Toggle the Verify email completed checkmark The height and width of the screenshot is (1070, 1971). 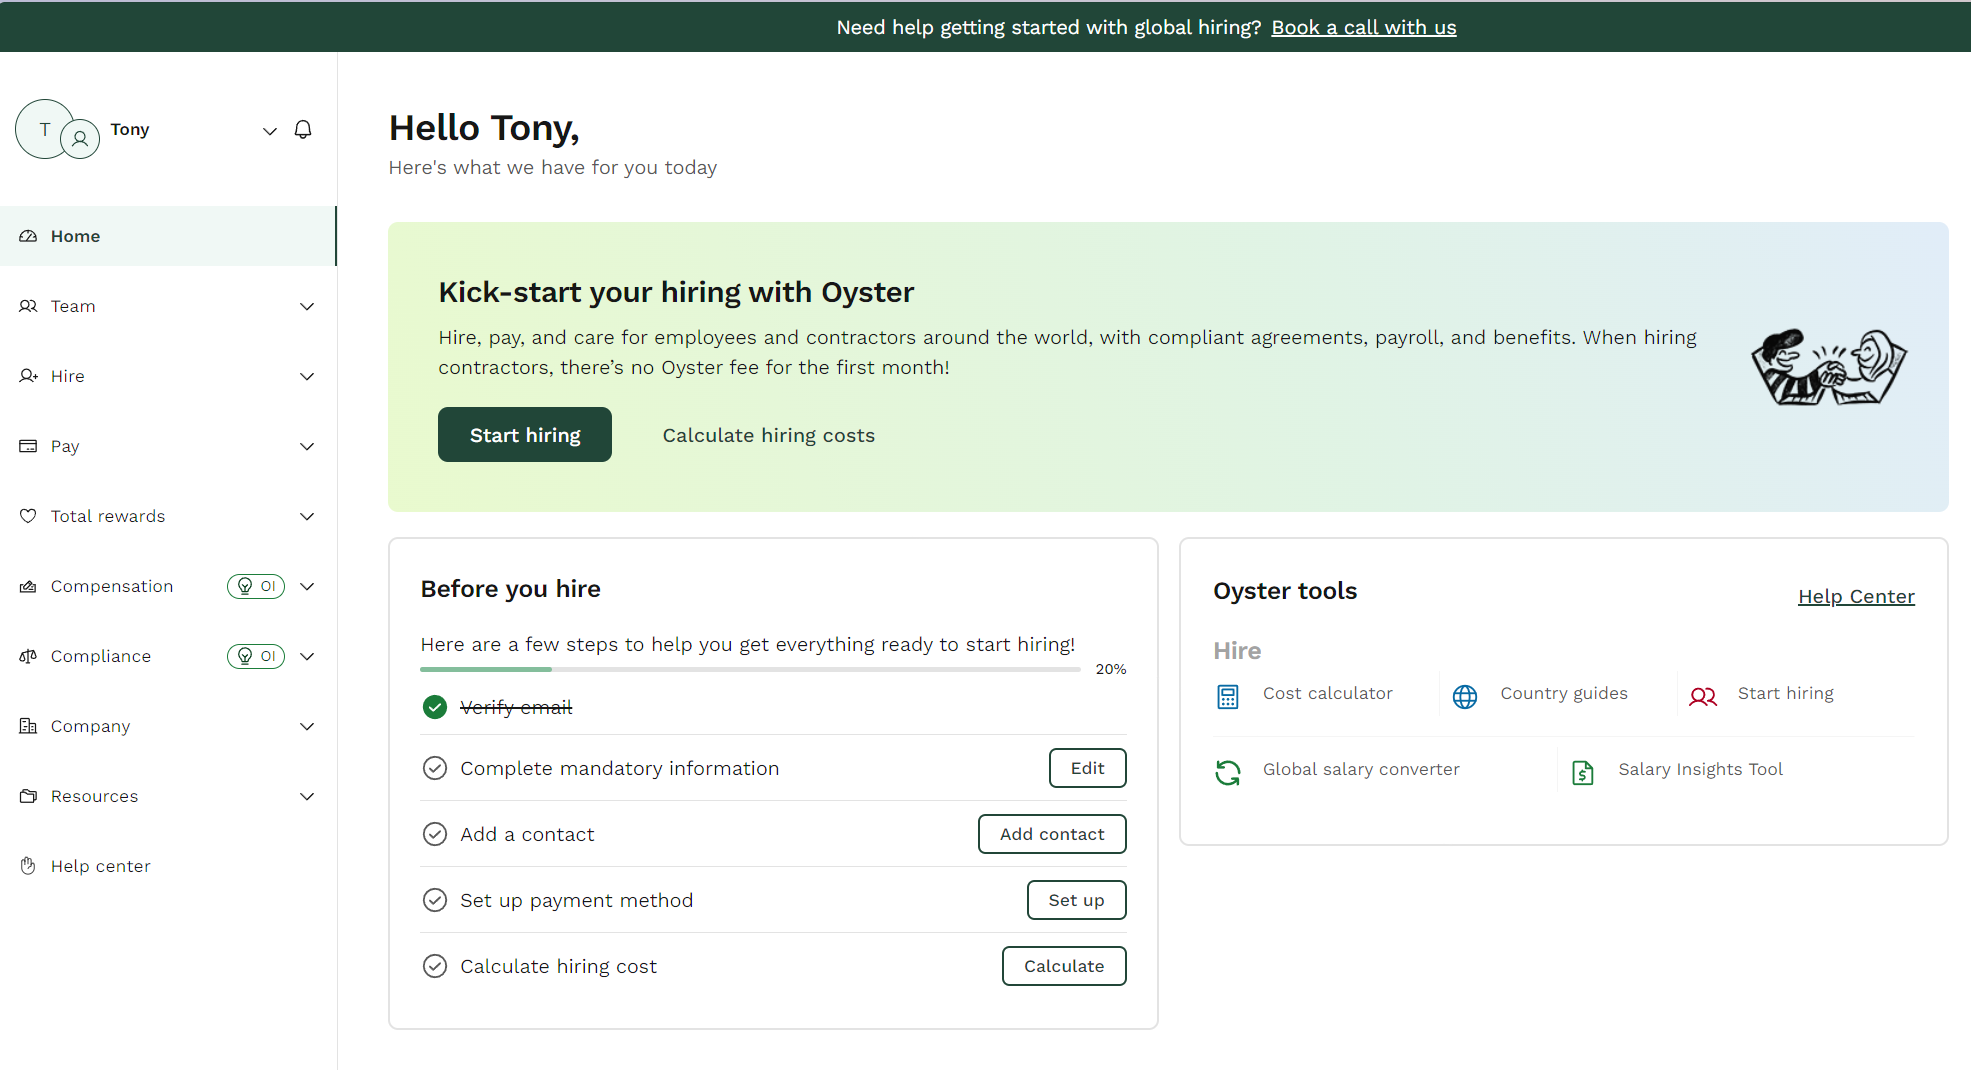tap(435, 707)
